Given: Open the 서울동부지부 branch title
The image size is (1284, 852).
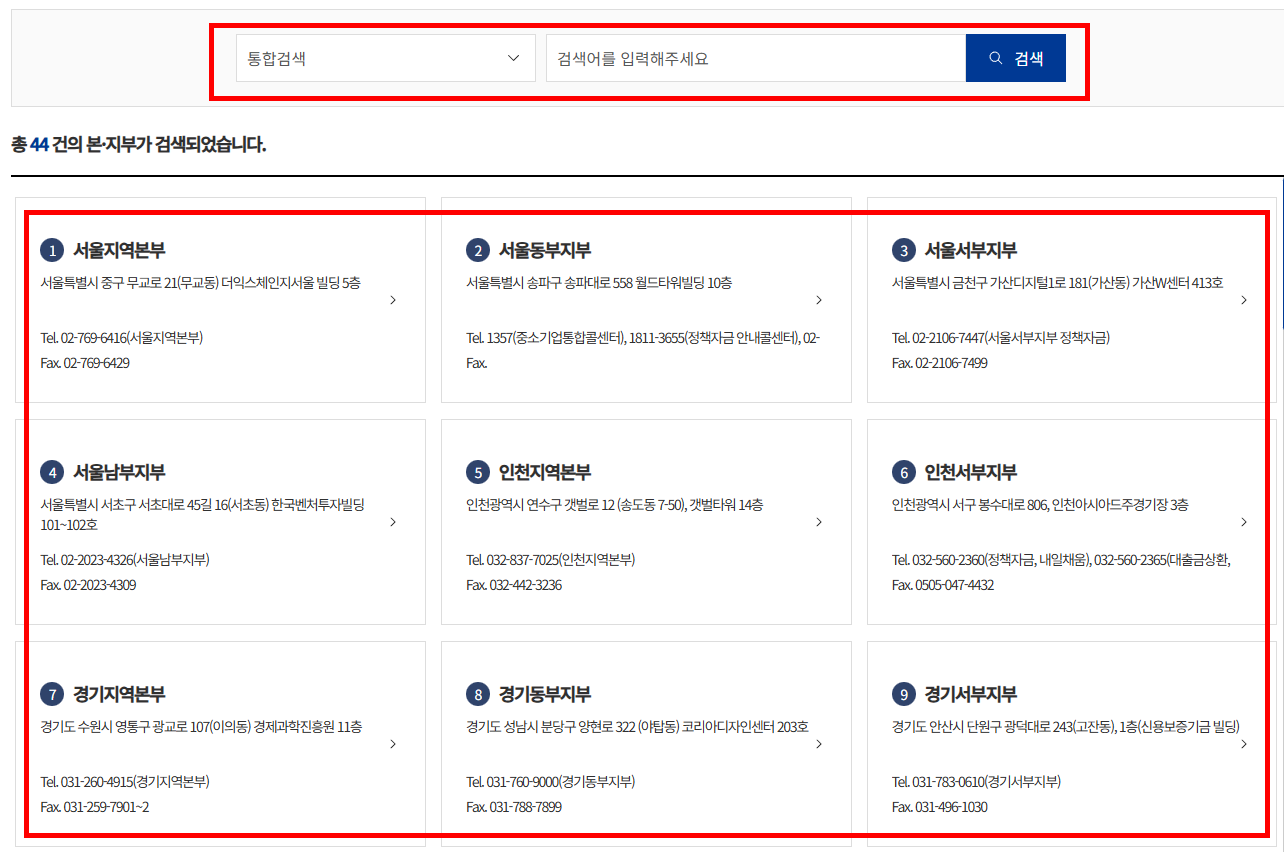Looking at the screenshot, I should 545,250.
